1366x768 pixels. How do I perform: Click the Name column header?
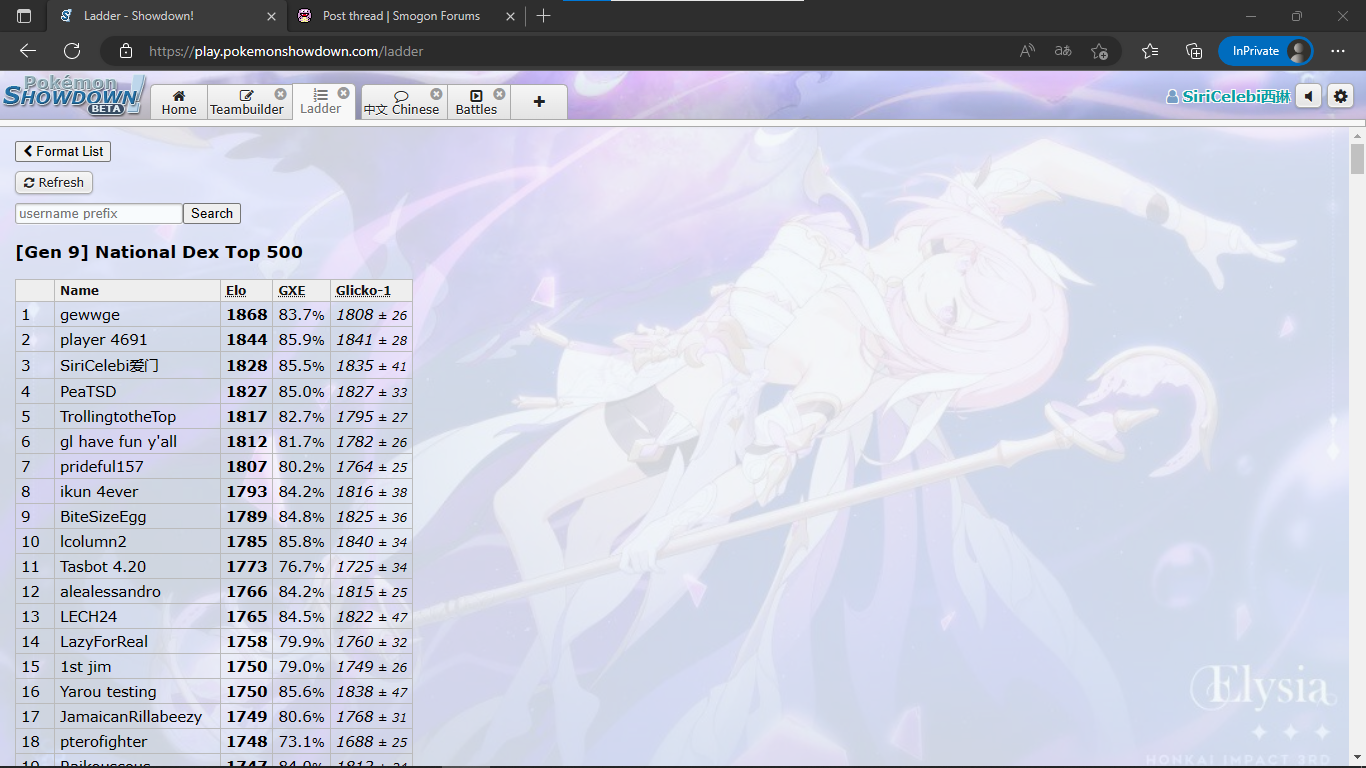(x=79, y=290)
